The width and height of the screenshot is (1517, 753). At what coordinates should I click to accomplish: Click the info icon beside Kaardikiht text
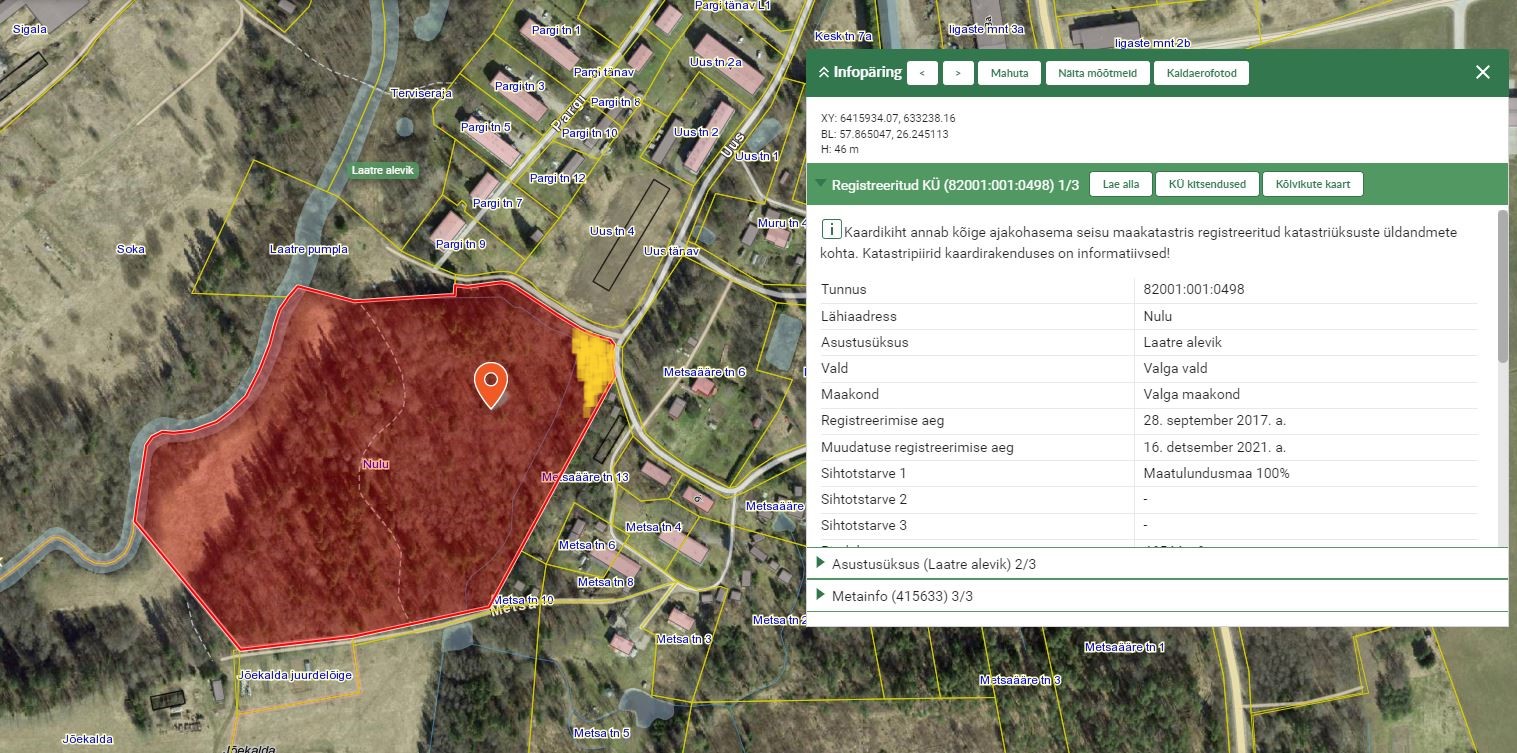tap(830, 231)
